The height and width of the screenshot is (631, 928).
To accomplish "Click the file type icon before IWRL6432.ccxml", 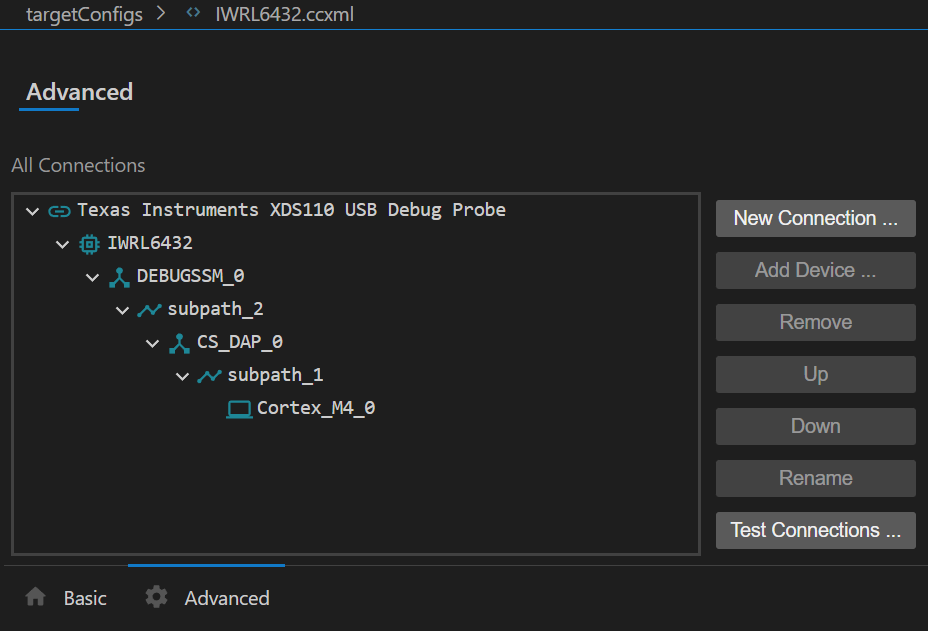I will pos(193,12).
